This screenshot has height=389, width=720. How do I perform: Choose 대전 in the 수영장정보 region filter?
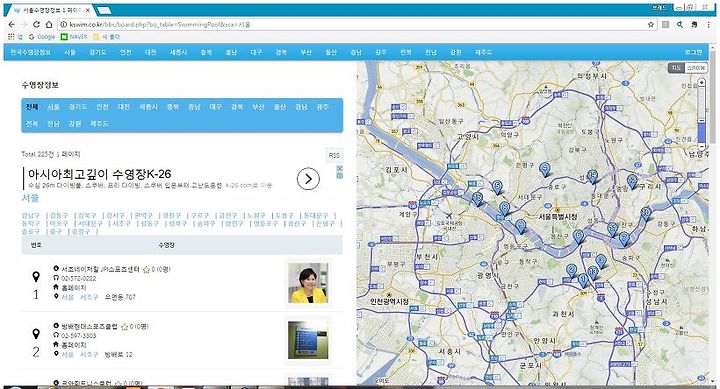[x=124, y=107]
